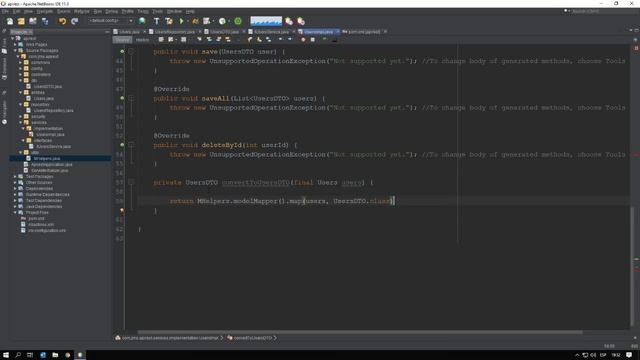Open the Help menu
The image size is (640, 360).
pyautogui.click(x=190, y=11)
